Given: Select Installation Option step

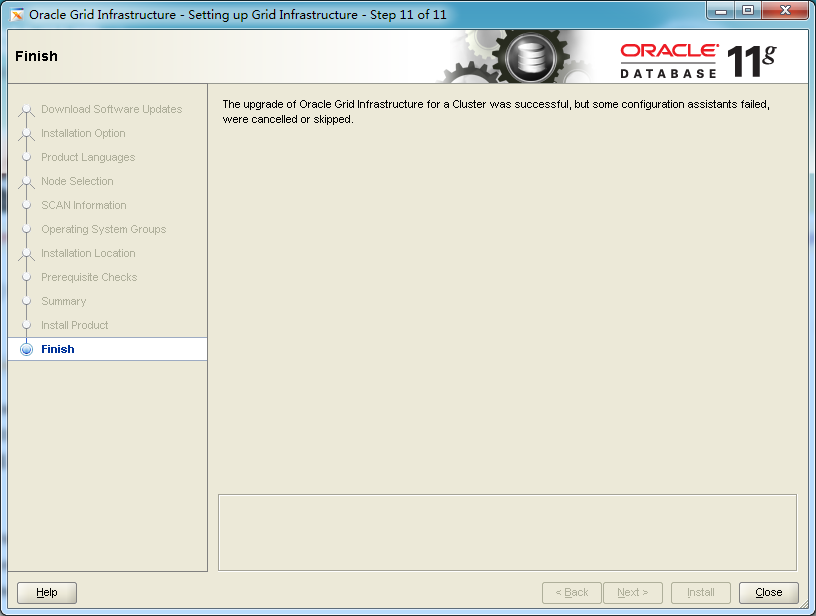Looking at the screenshot, I should (83, 133).
